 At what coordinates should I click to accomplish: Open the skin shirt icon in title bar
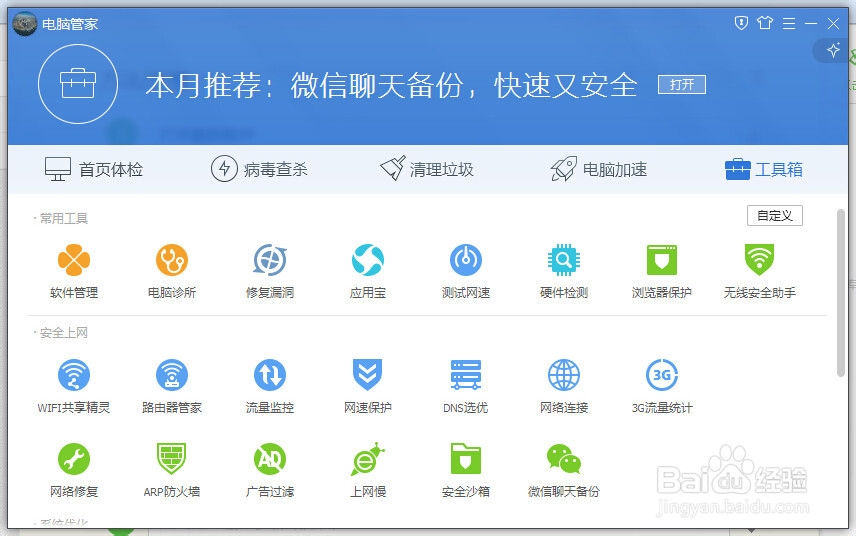tap(765, 23)
